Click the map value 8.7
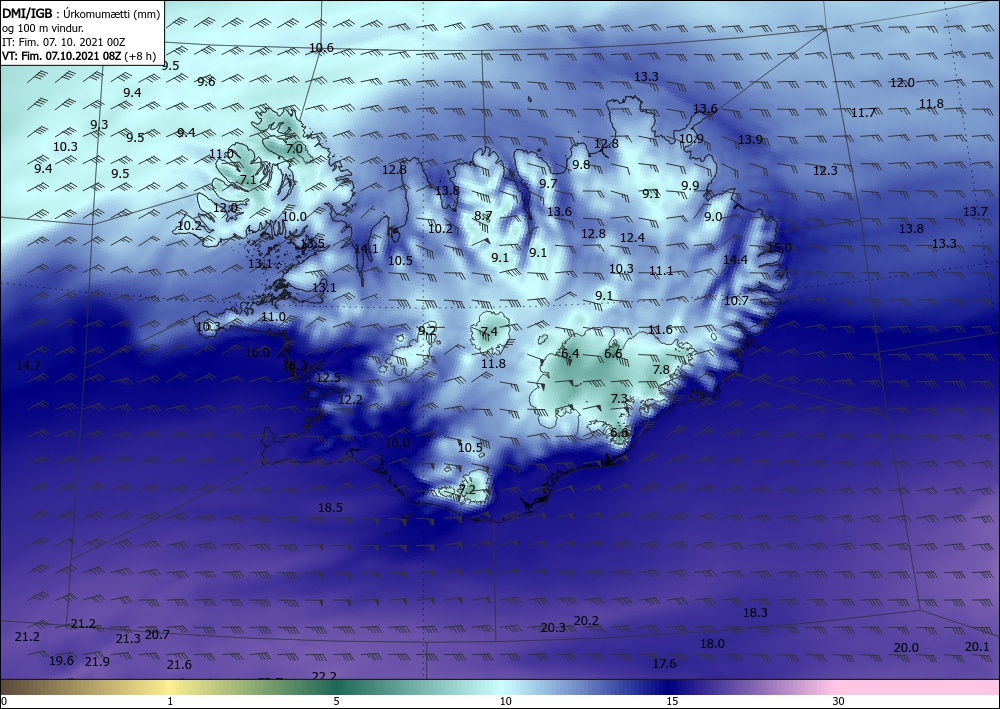Viewport: 1000px width, 709px height. pyautogui.click(x=483, y=216)
